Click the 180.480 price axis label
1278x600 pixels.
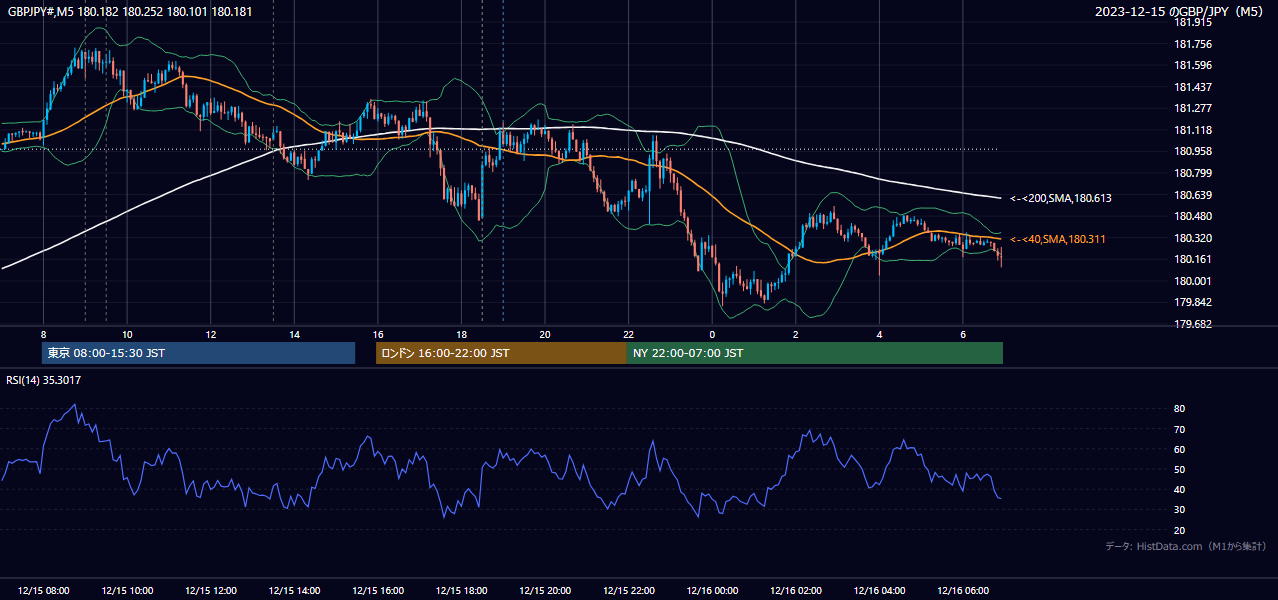point(1192,216)
